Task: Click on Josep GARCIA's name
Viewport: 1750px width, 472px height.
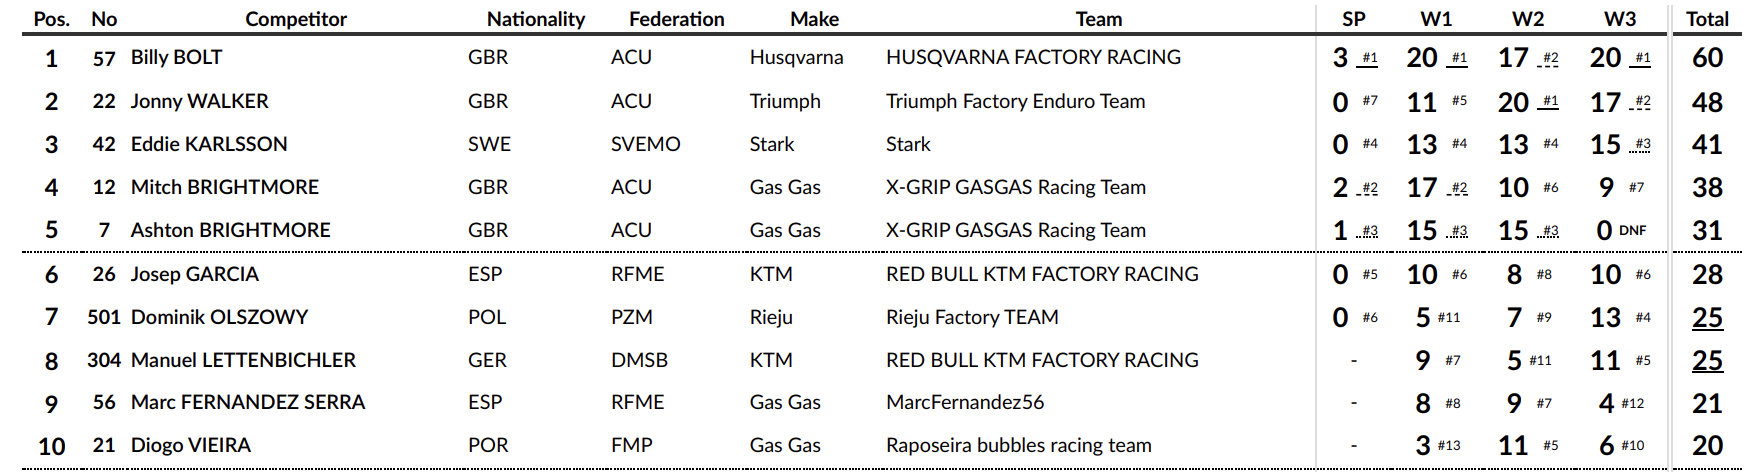Action: click(x=195, y=274)
